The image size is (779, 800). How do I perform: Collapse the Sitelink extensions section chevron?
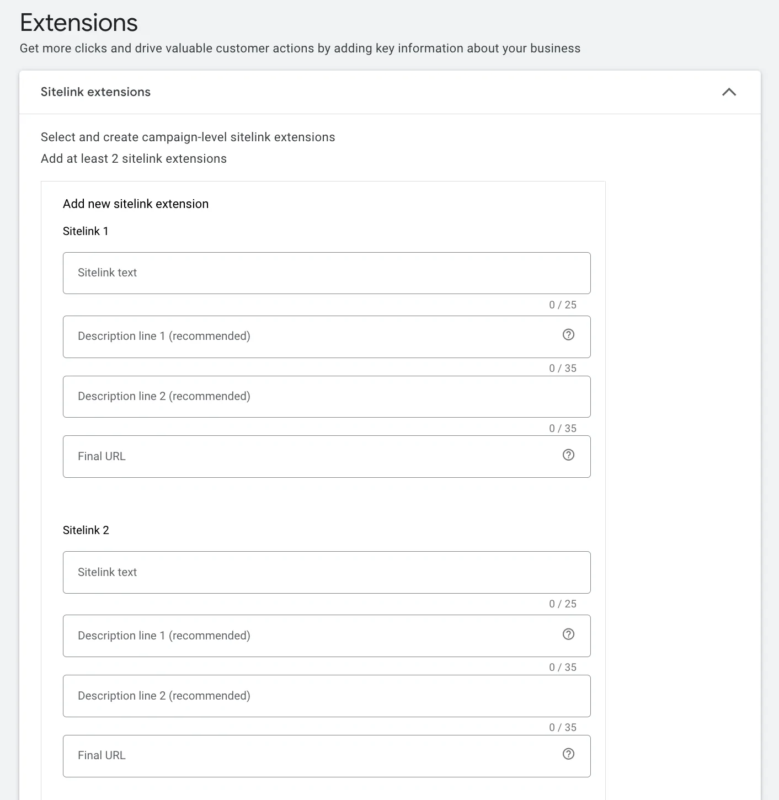tap(729, 92)
